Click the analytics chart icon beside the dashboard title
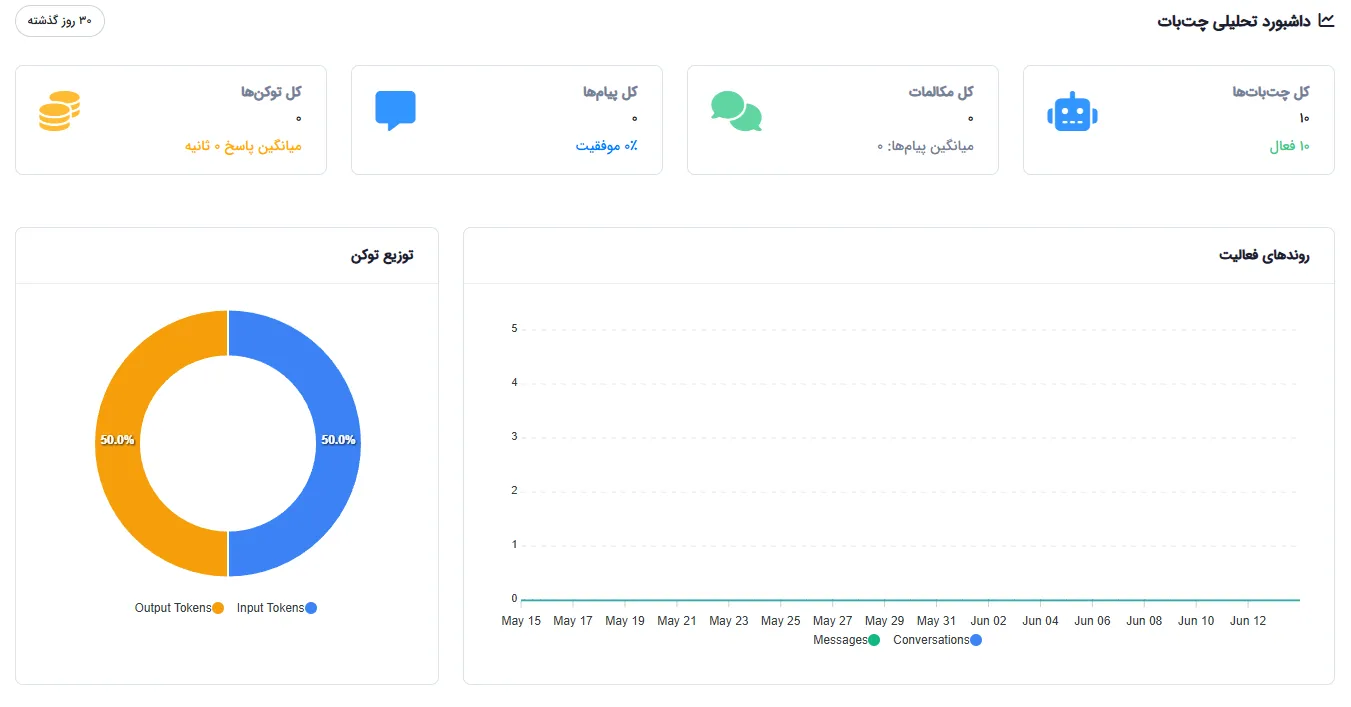Image resolution: width=1351 pixels, height=707 pixels. tap(1326, 20)
